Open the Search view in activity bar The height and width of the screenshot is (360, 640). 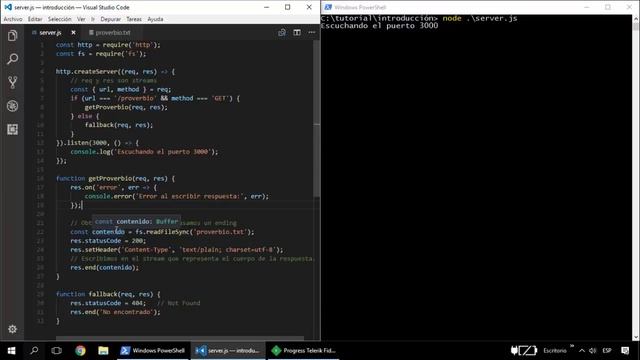(12, 59)
